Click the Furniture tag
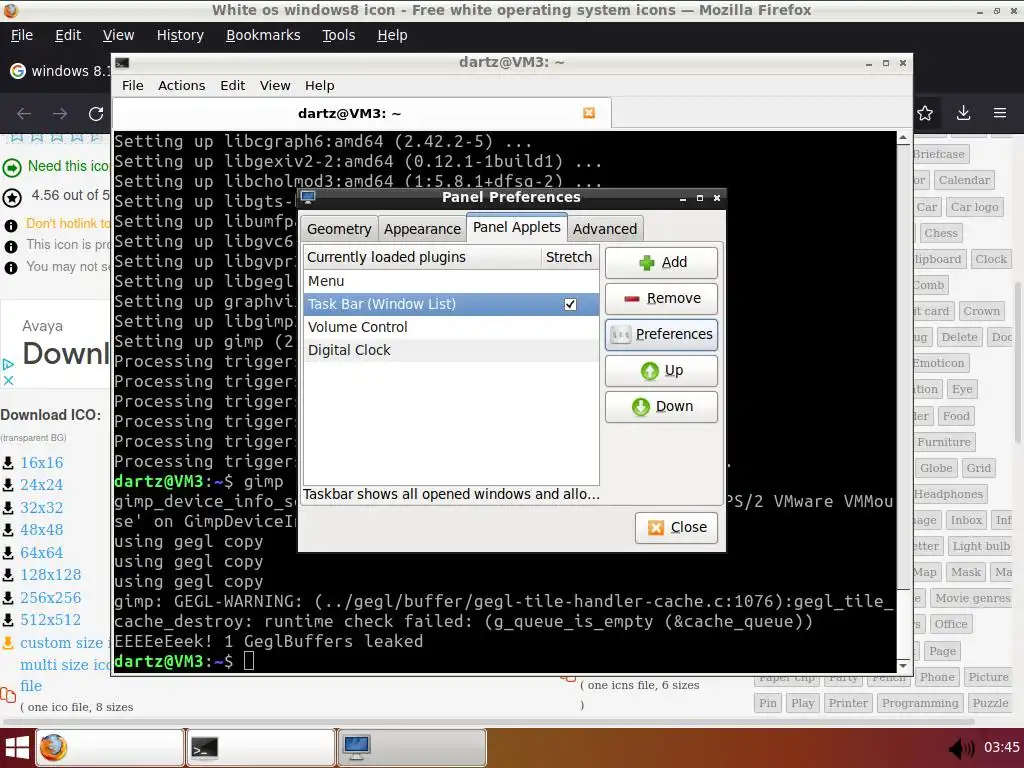 coord(944,442)
